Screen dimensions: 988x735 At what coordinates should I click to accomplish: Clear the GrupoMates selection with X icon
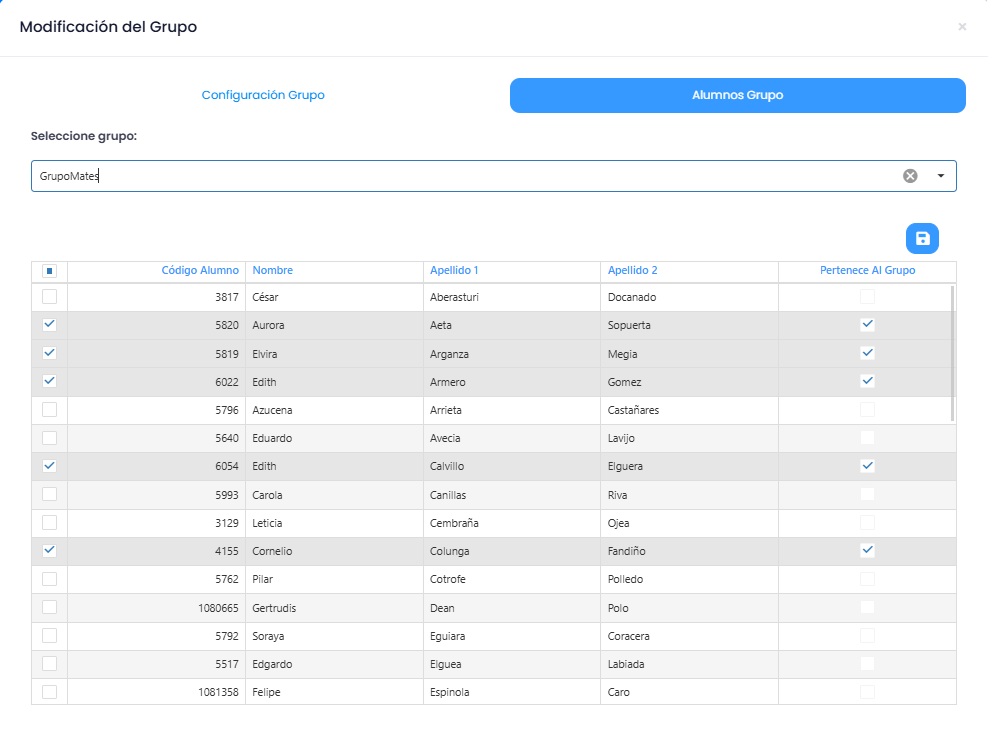pyautogui.click(x=910, y=176)
